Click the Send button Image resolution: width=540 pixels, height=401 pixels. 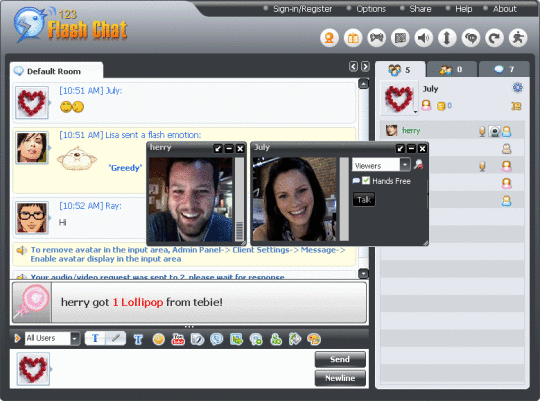point(340,359)
